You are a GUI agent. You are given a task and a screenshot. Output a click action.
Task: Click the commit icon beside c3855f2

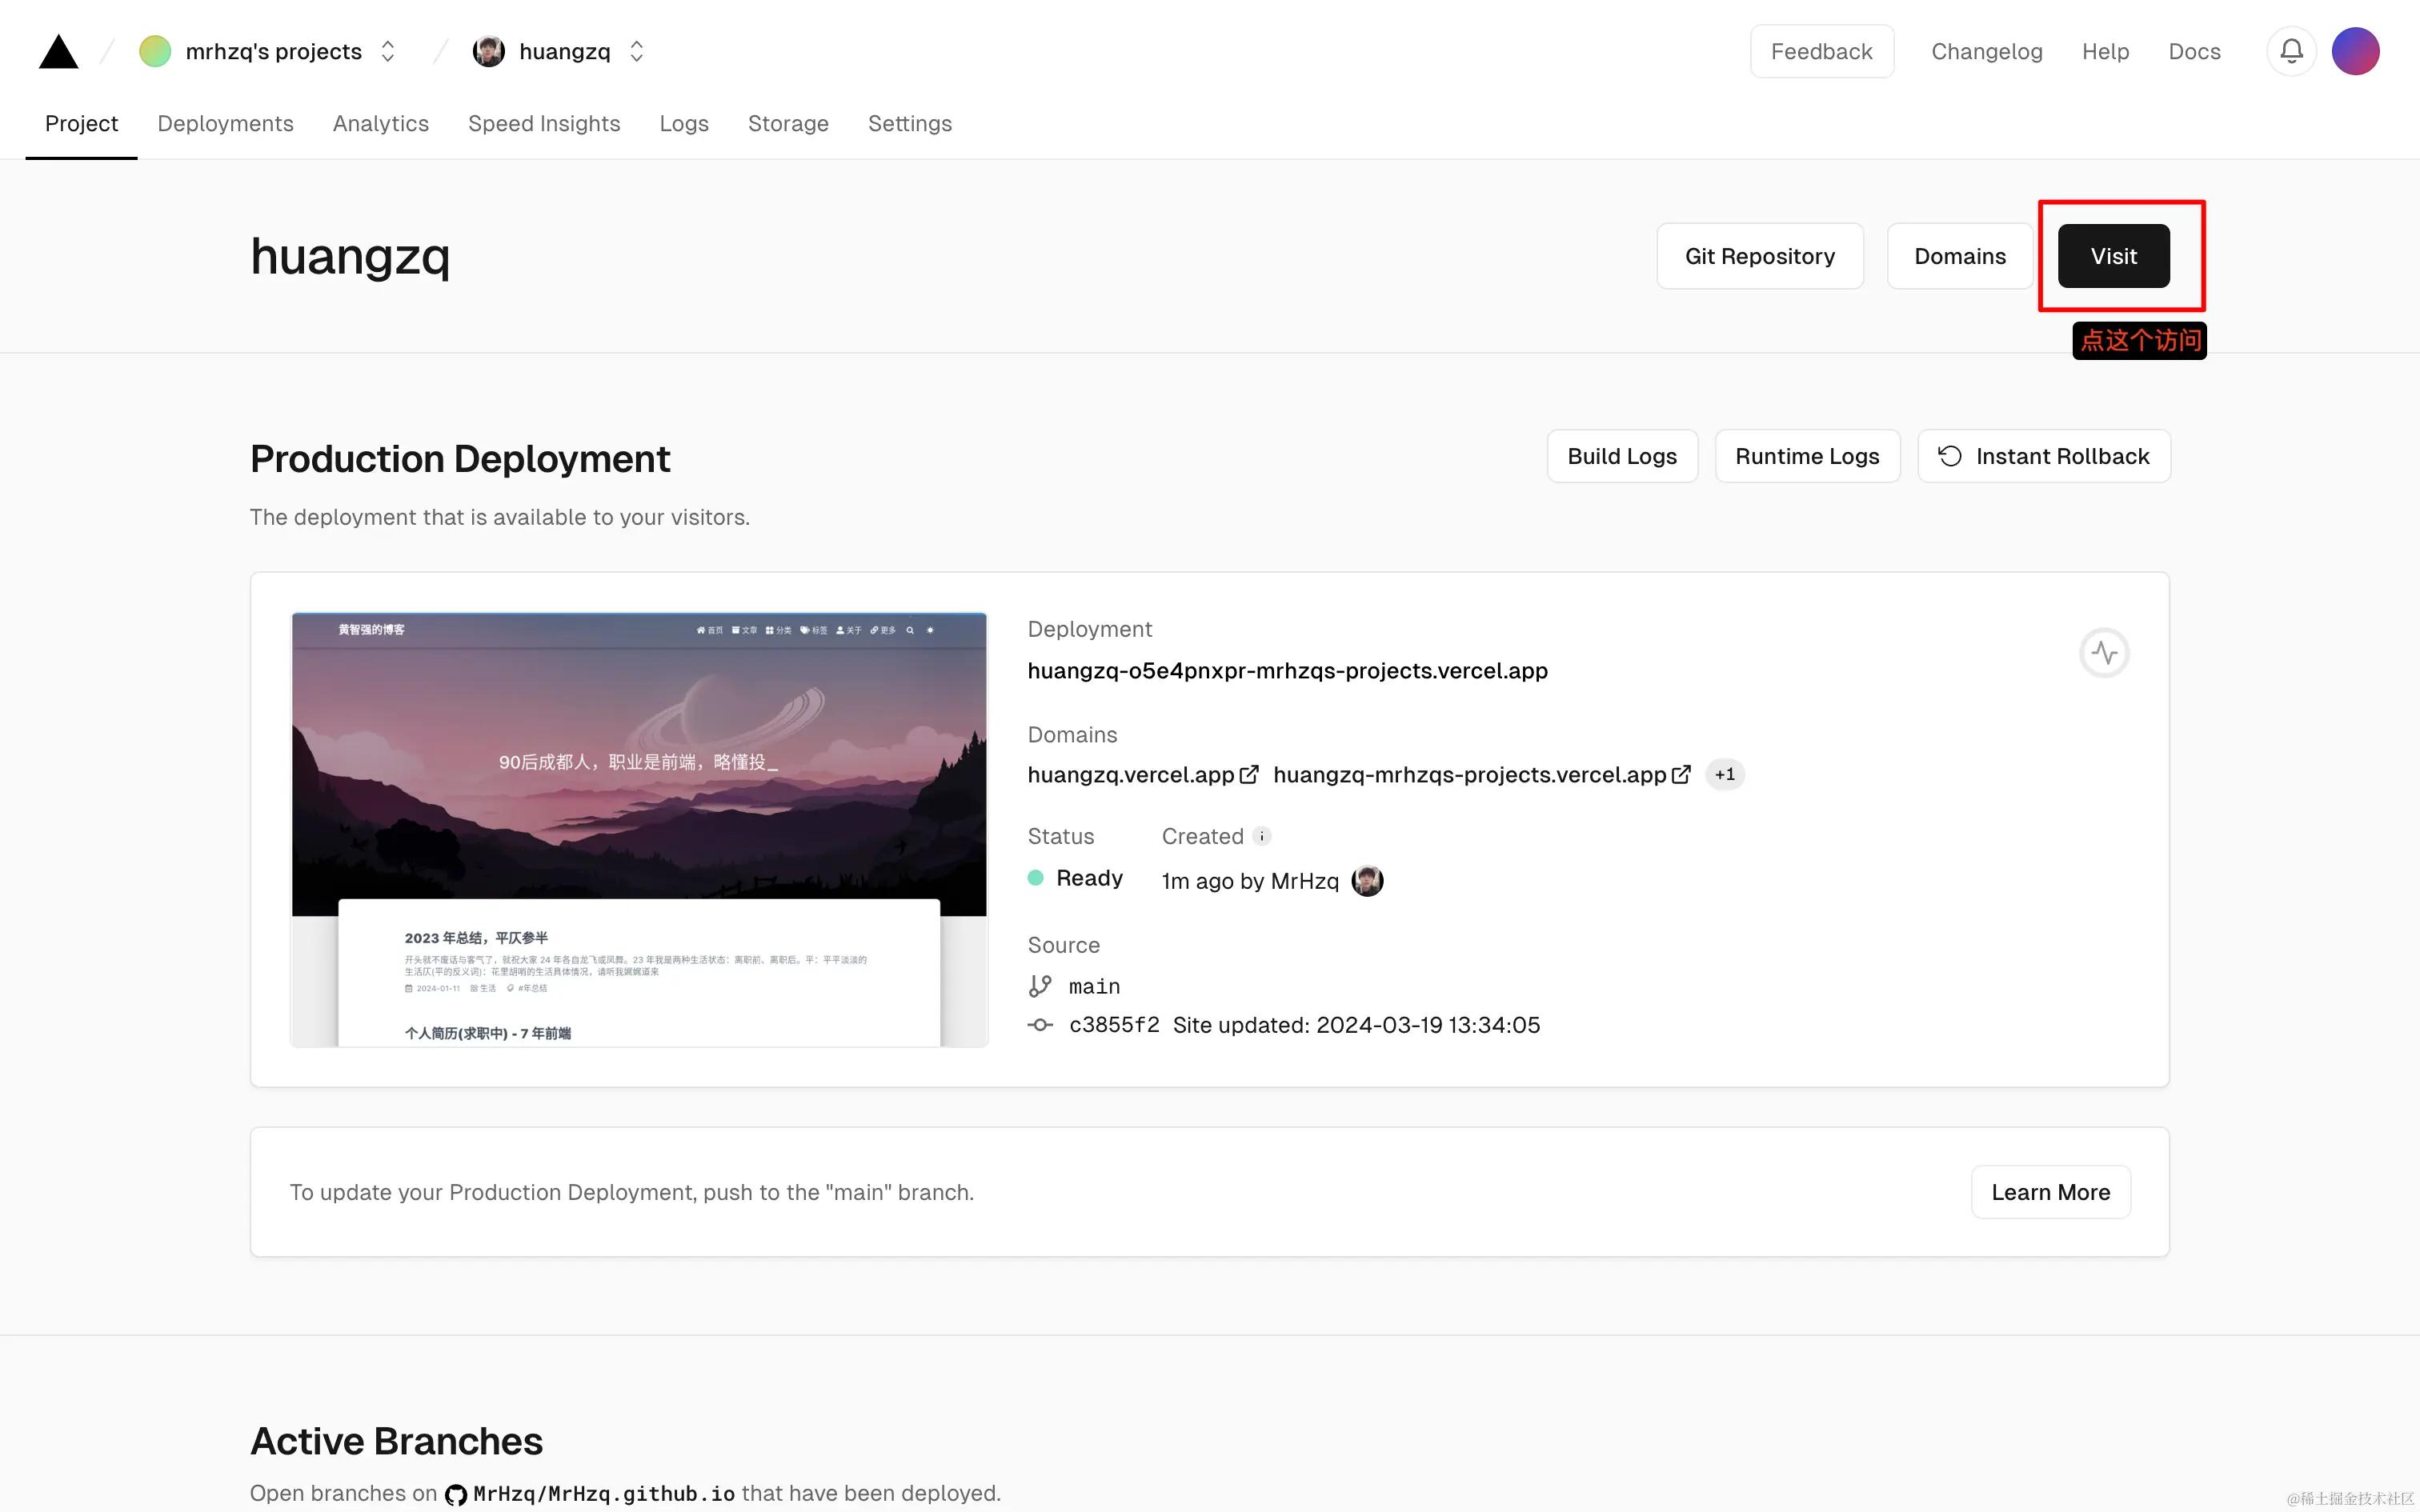point(1040,1025)
